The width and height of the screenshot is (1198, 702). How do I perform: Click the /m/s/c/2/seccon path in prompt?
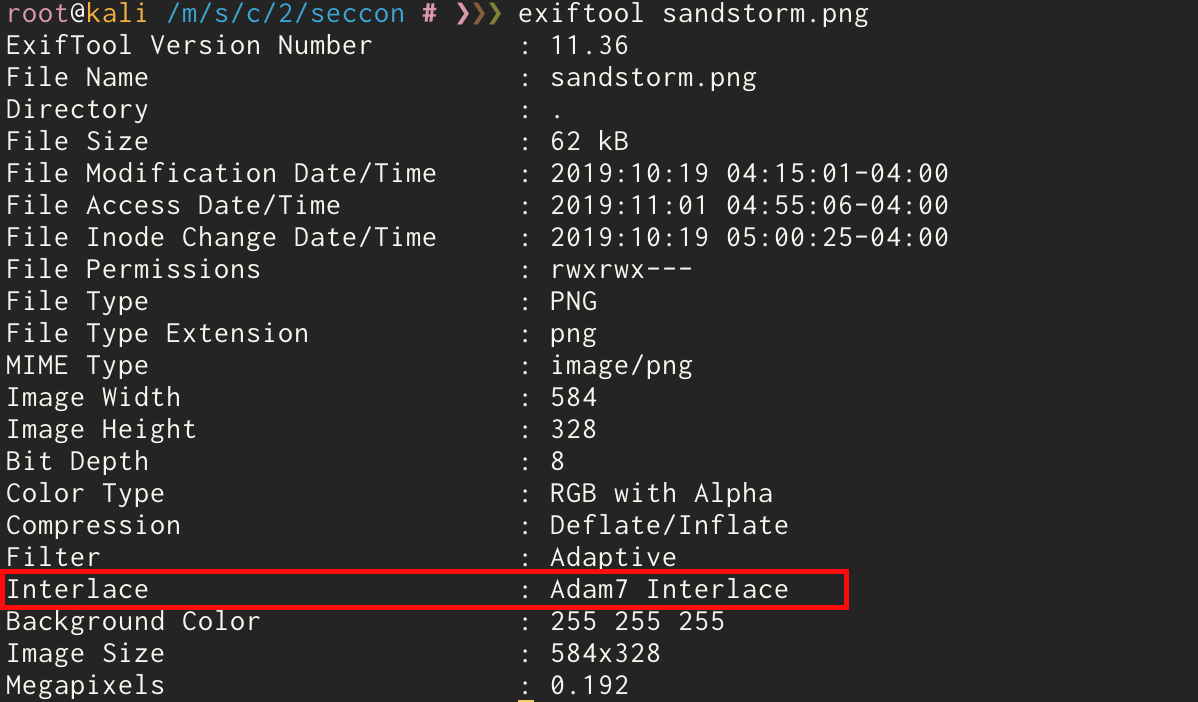point(287,14)
